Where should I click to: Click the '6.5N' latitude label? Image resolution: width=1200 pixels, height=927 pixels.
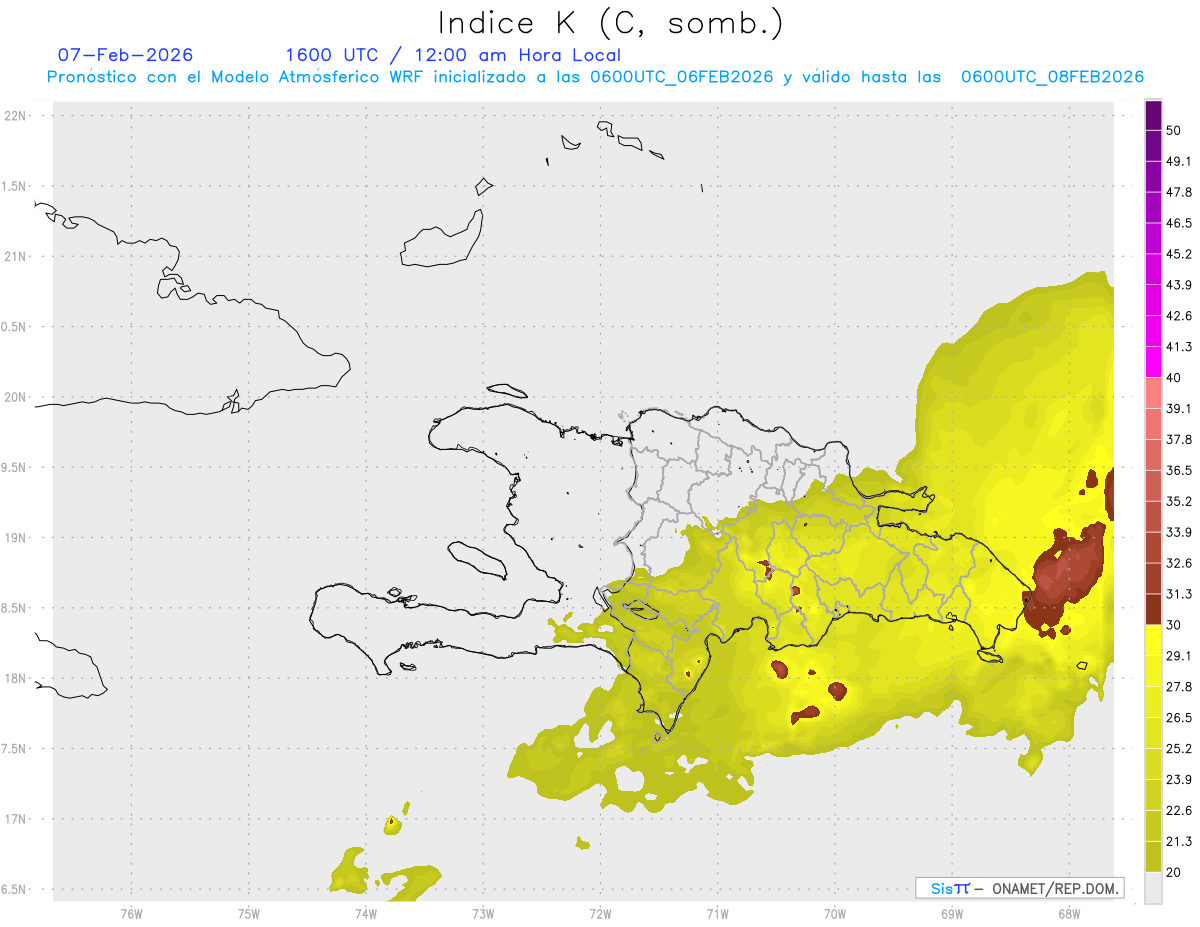[13, 889]
